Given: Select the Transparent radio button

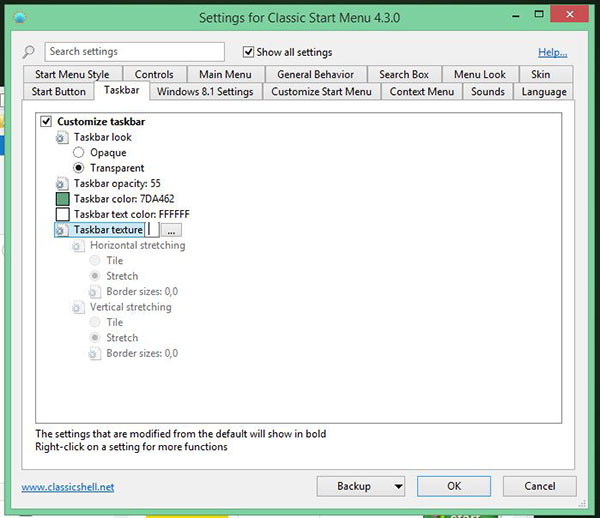Looking at the screenshot, I should point(78,168).
